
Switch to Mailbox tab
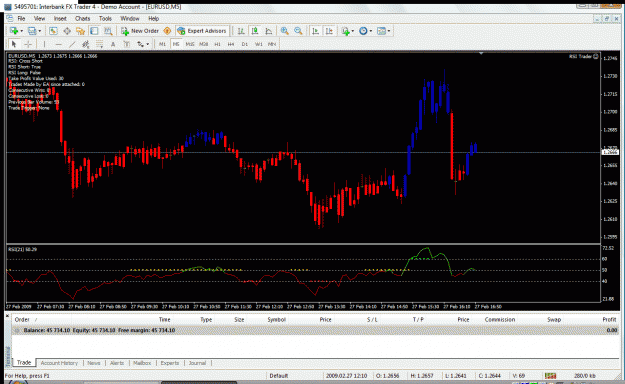tap(142, 363)
